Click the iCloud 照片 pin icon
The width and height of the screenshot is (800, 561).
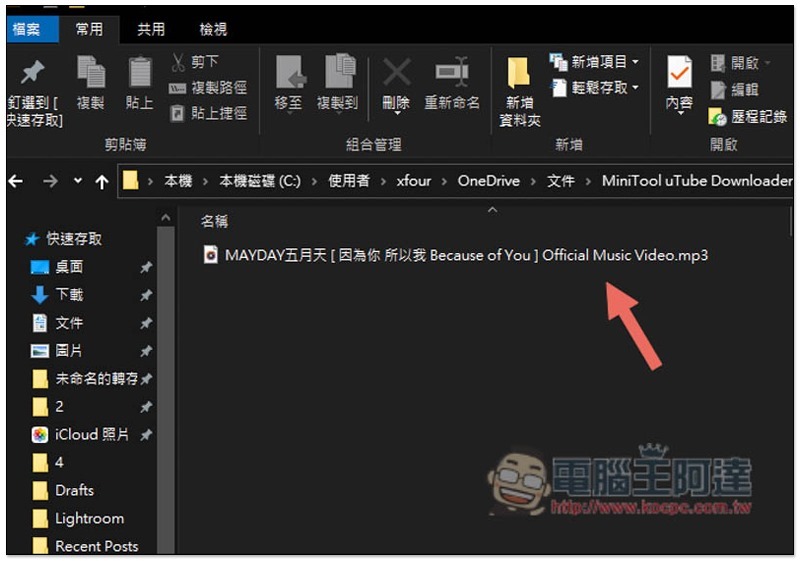pyautogui.click(x=146, y=435)
